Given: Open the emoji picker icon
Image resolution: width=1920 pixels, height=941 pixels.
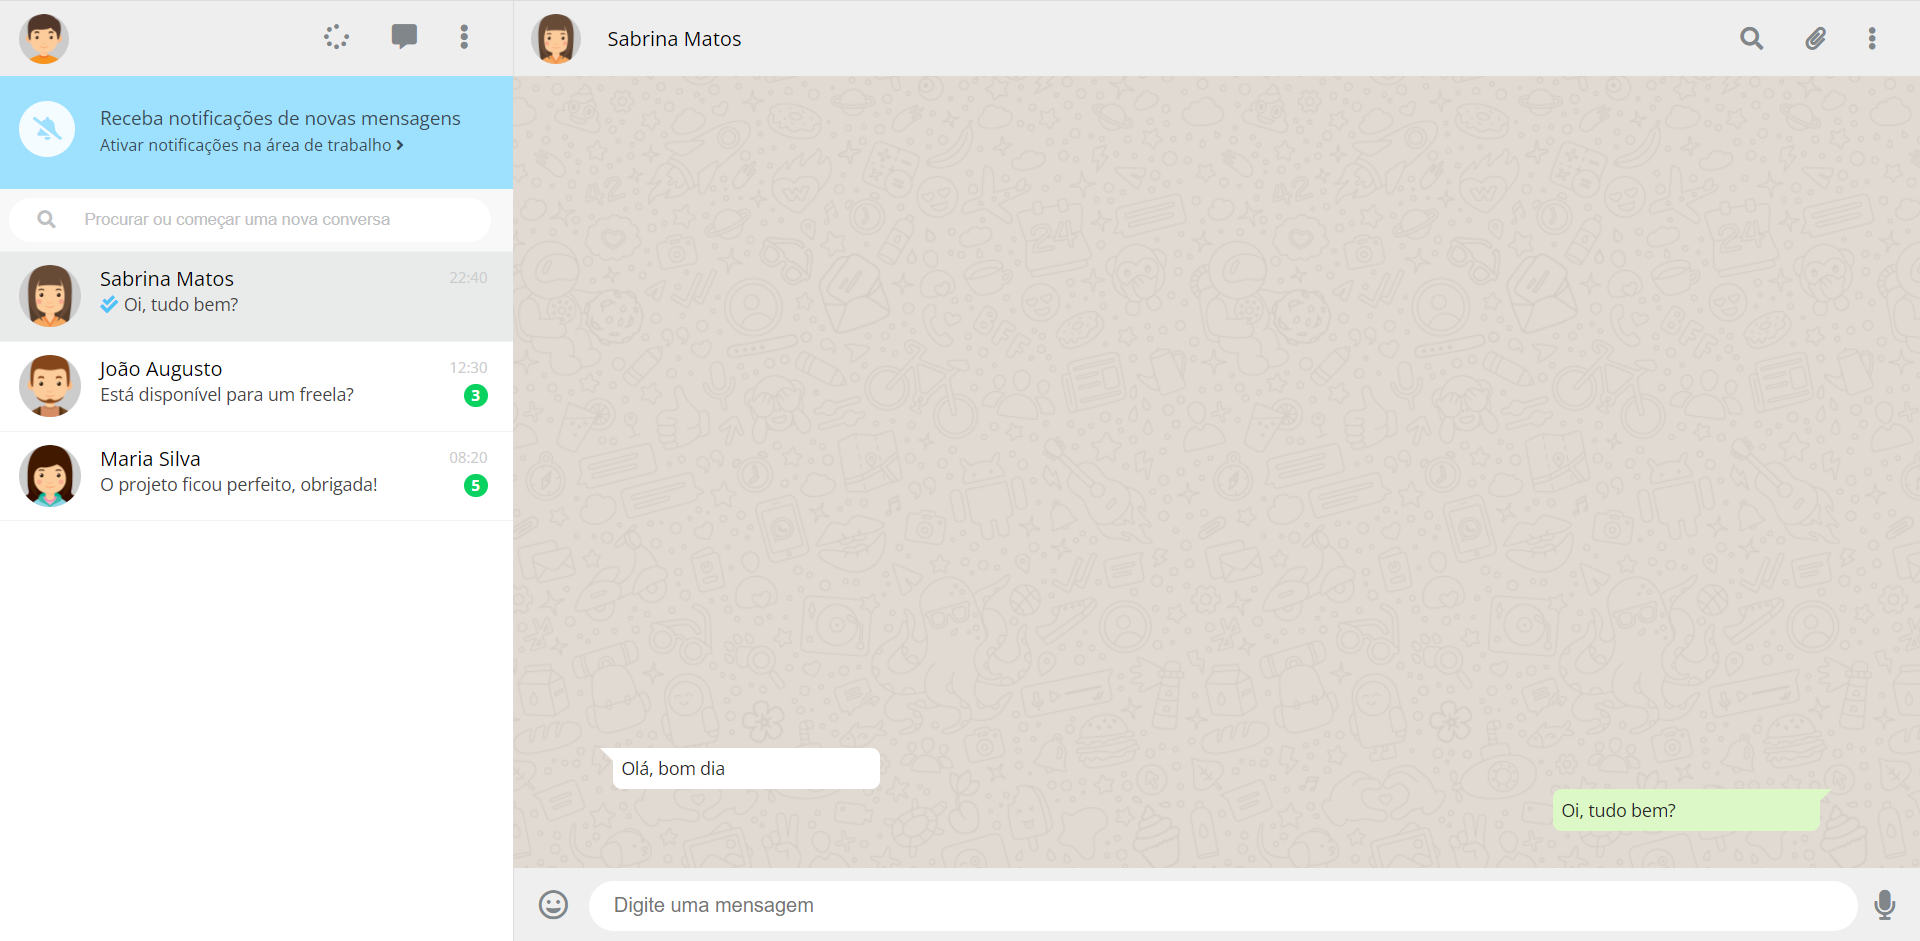Looking at the screenshot, I should pyautogui.click(x=553, y=905).
